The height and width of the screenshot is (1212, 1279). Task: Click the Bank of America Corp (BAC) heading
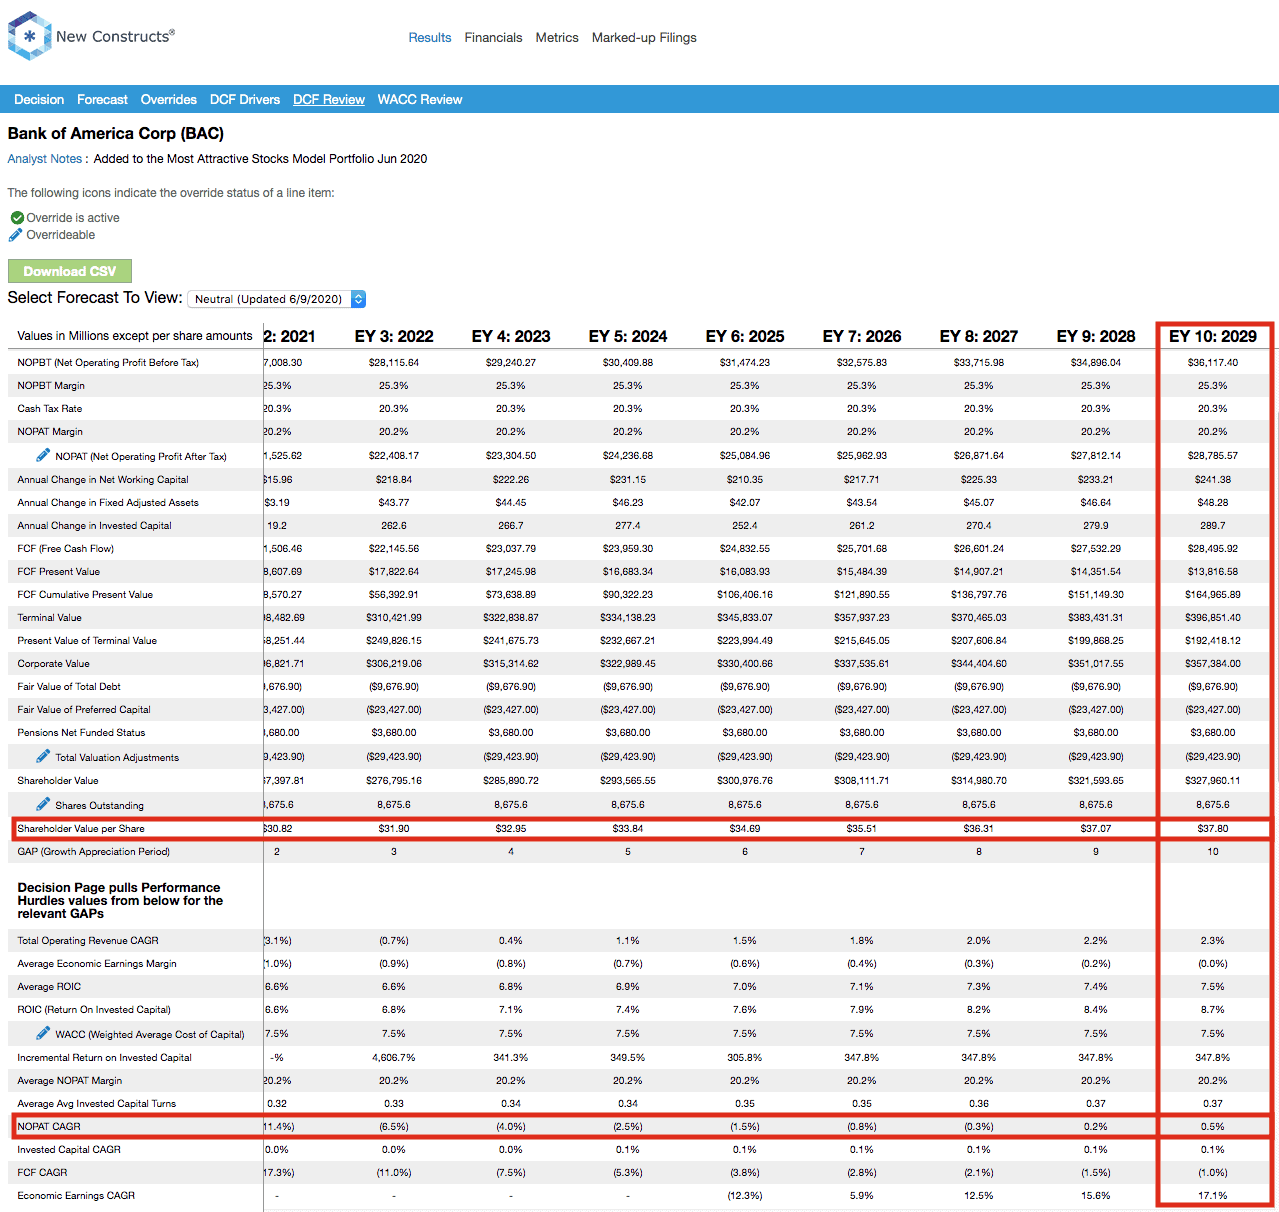[116, 134]
